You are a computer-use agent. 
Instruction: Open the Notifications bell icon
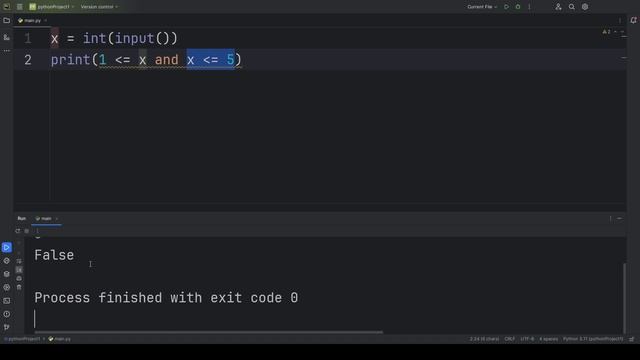[633, 20]
